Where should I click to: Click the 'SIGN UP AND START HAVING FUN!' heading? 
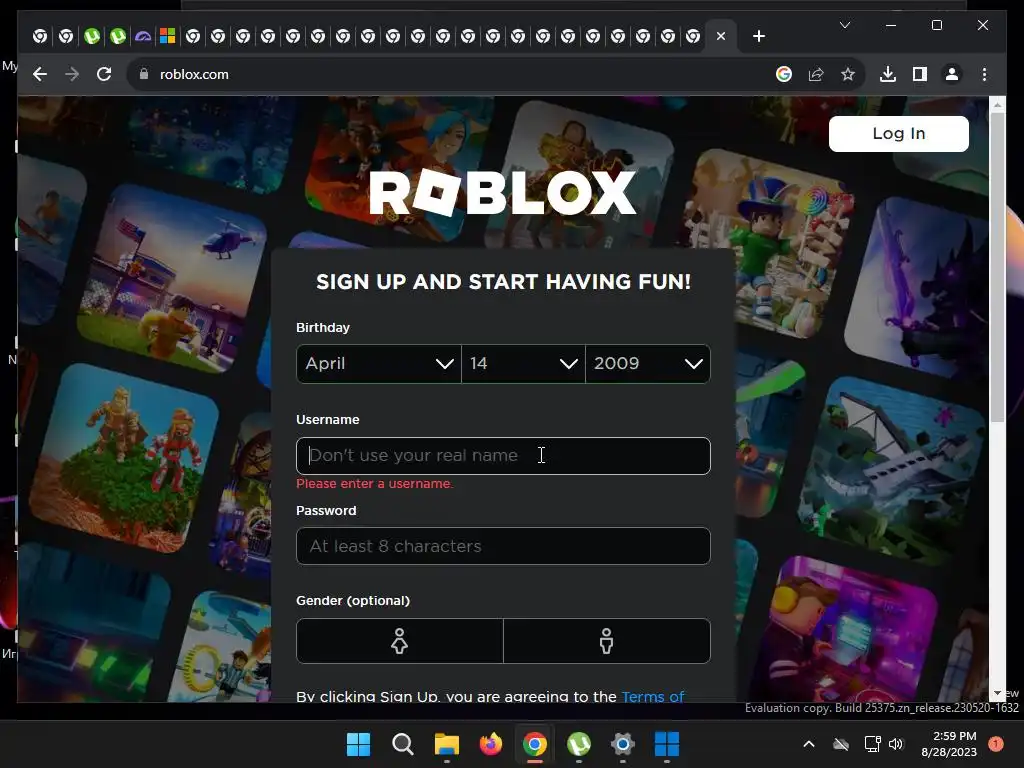coord(503,281)
